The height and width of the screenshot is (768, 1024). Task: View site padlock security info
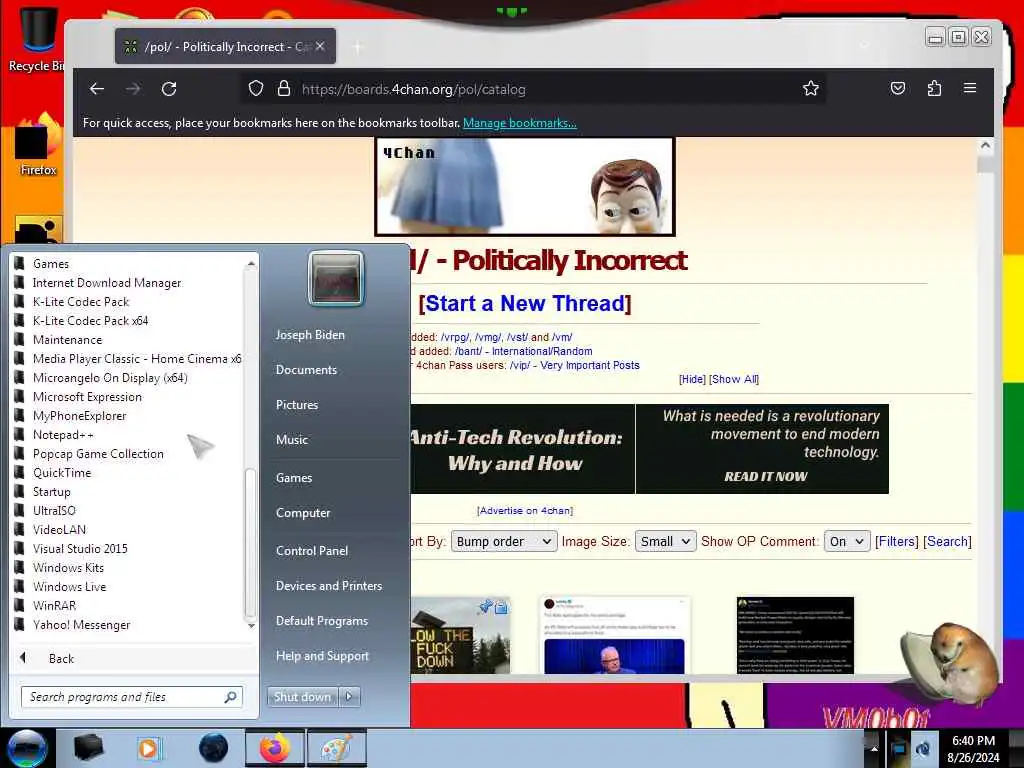[283, 88]
